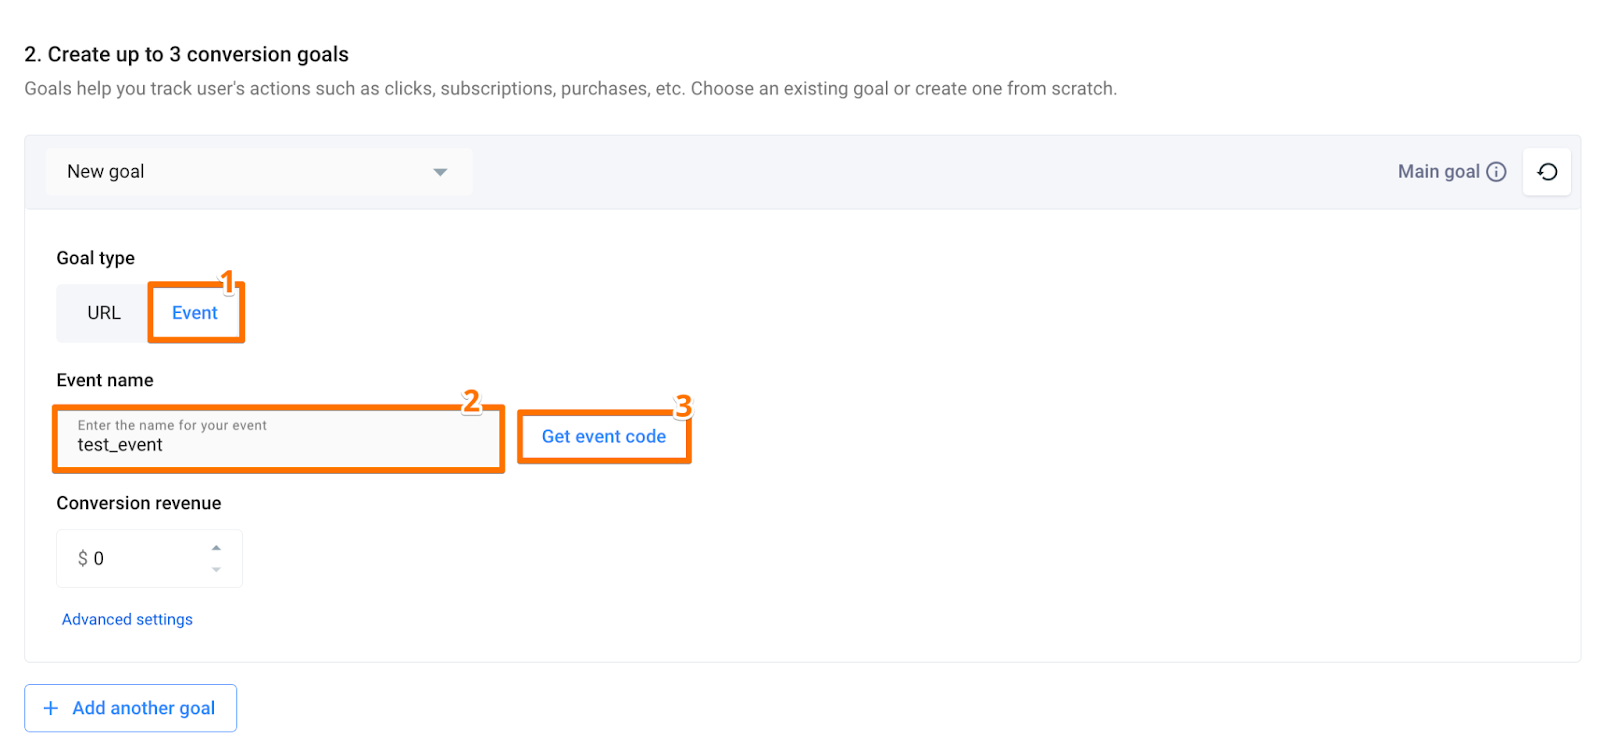1600x748 pixels.
Task: Switch goal type to Event
Action: [x=195, y=313]
